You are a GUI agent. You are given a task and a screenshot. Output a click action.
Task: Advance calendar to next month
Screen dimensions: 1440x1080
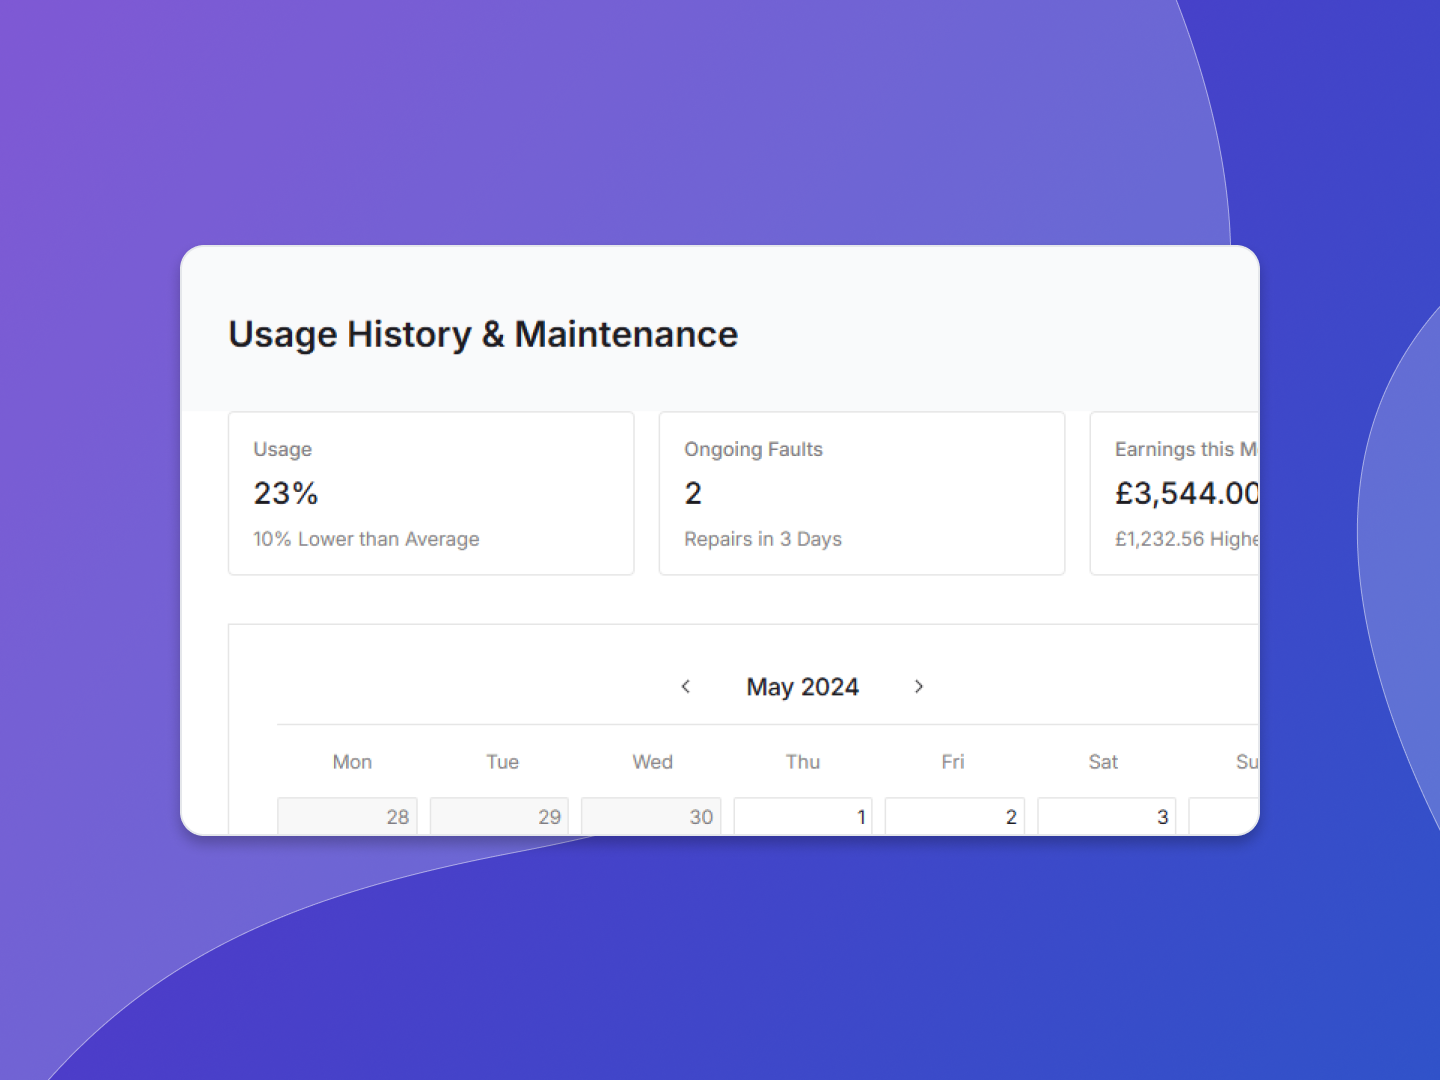(918, 686)
